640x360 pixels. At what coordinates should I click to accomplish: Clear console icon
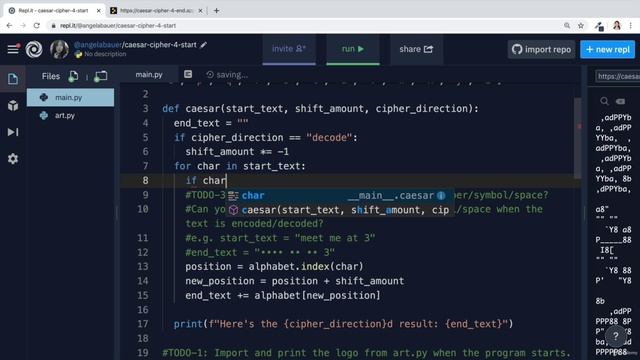(x=620, y=101)
